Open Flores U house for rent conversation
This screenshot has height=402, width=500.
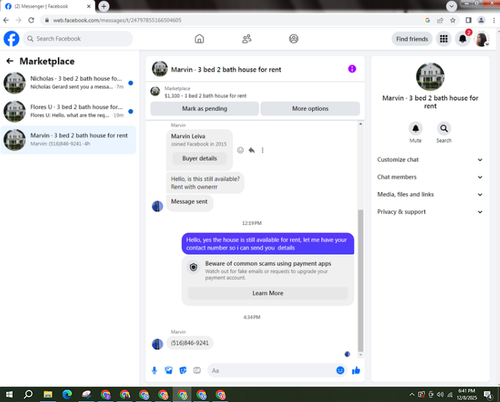tap(68, 111)
